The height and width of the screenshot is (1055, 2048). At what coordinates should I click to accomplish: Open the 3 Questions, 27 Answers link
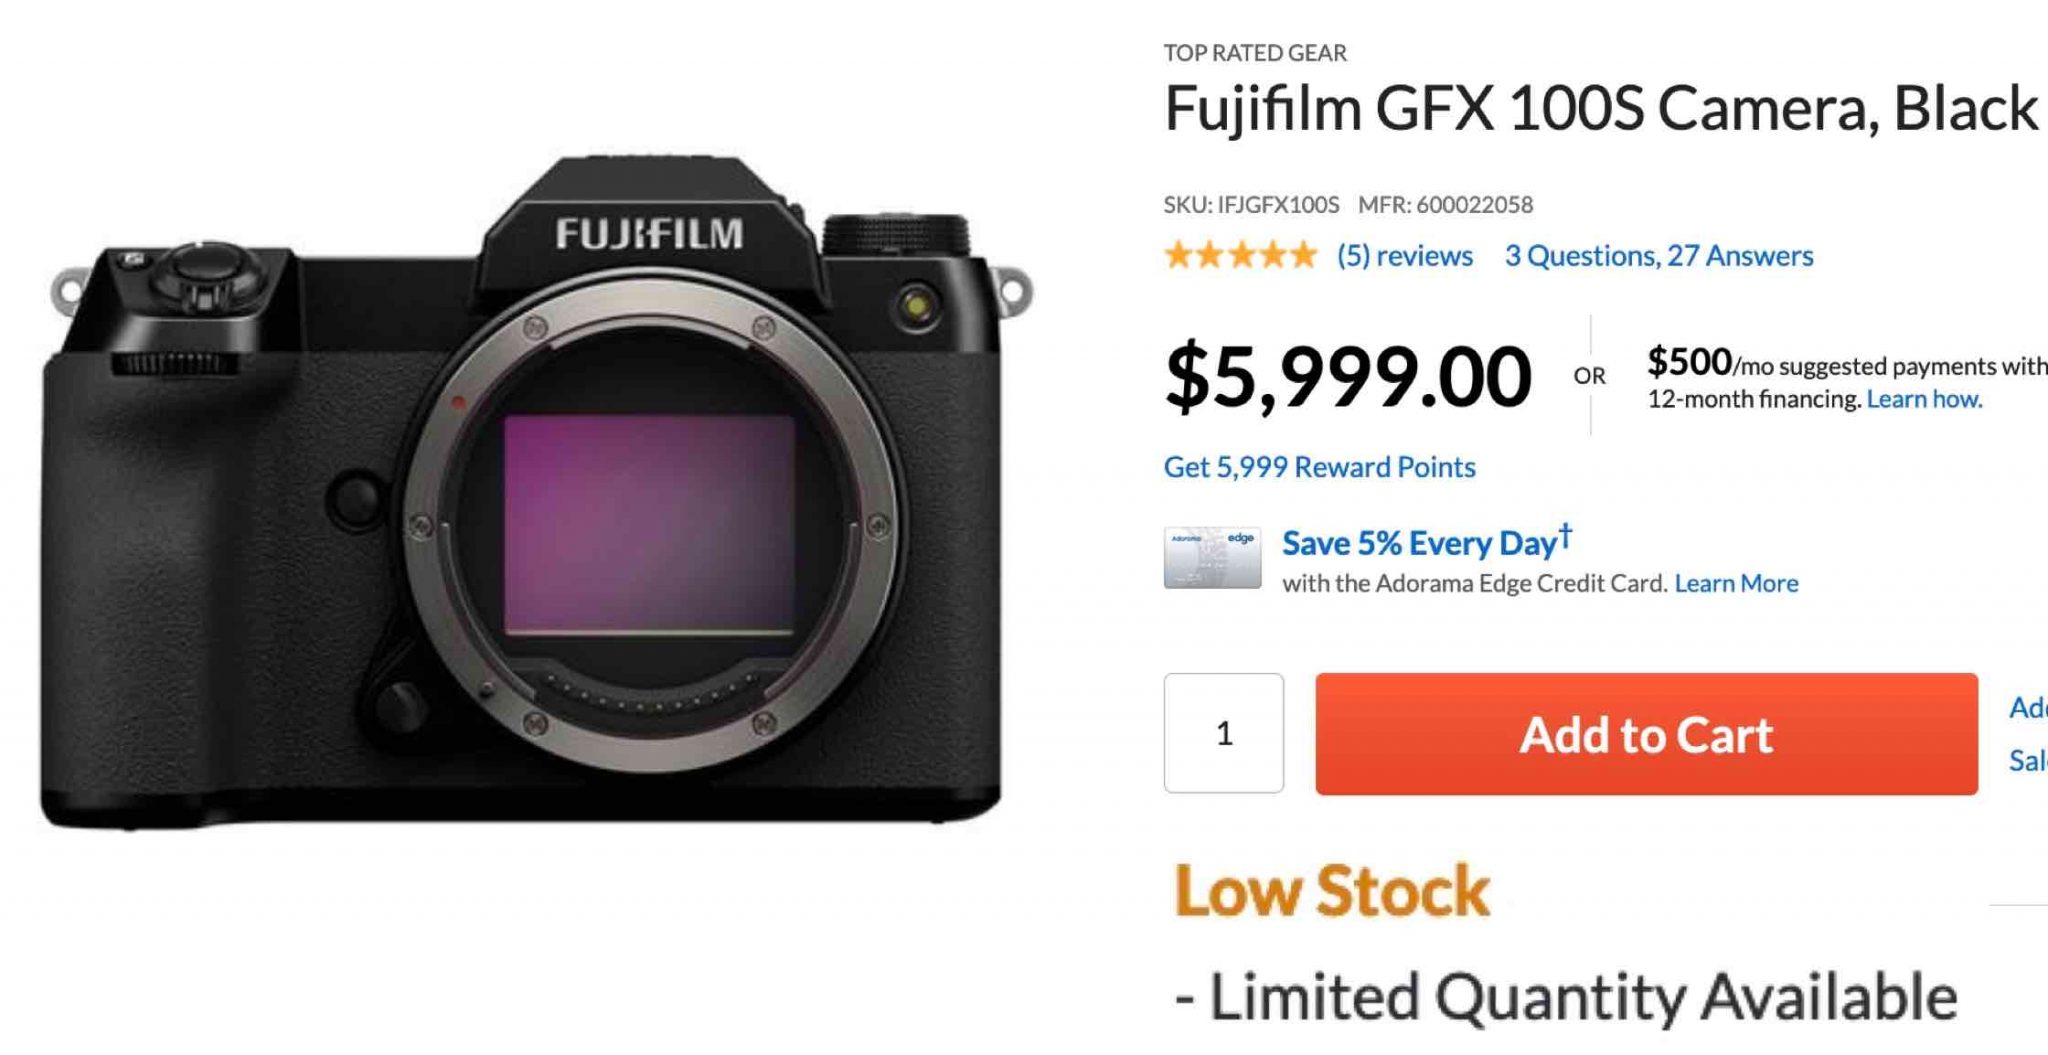pyautogui.click(x=1659, y=256)
